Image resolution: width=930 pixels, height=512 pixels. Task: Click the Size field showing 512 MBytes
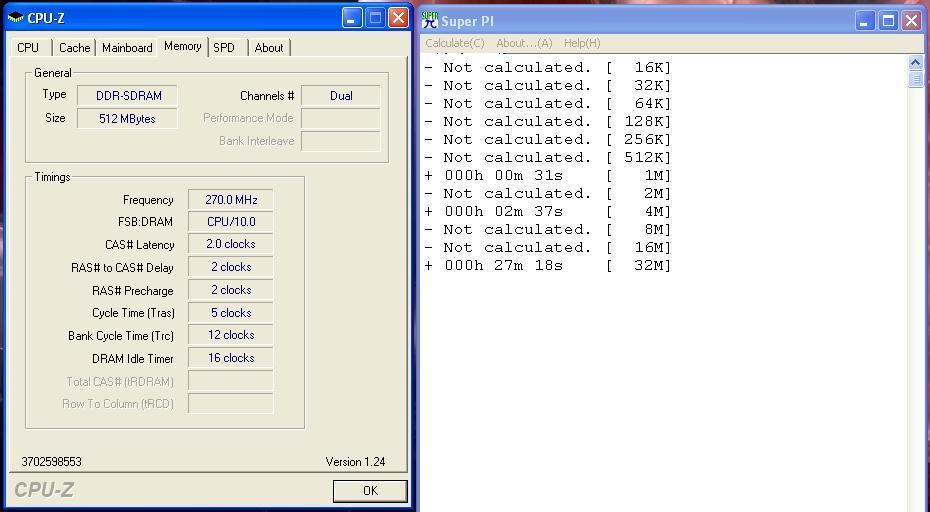[128, 119]
